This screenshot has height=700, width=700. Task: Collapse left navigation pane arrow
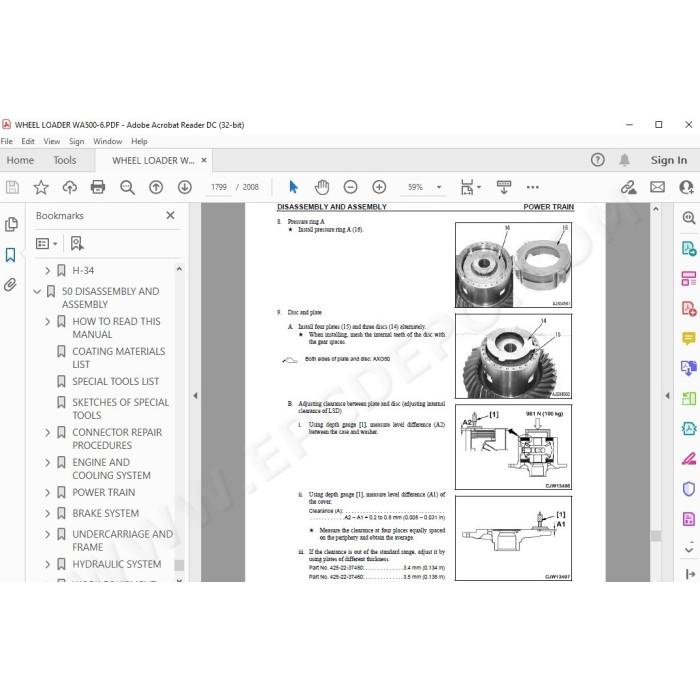coord(195,396)
